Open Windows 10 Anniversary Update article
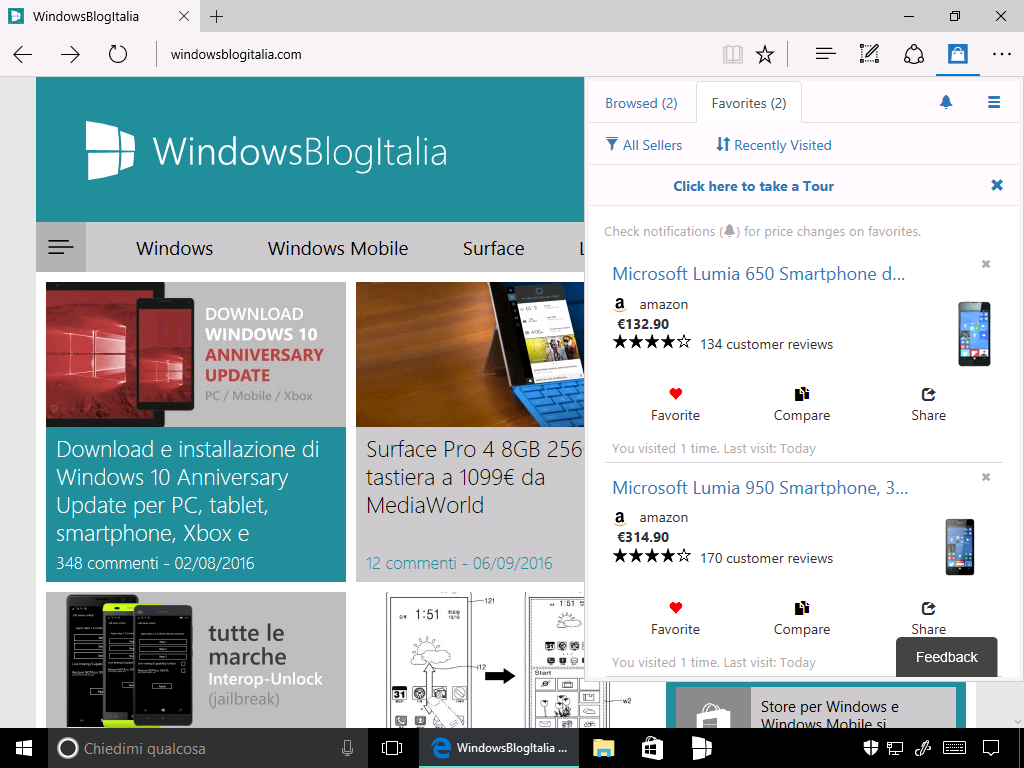 [x=188, y=491]
